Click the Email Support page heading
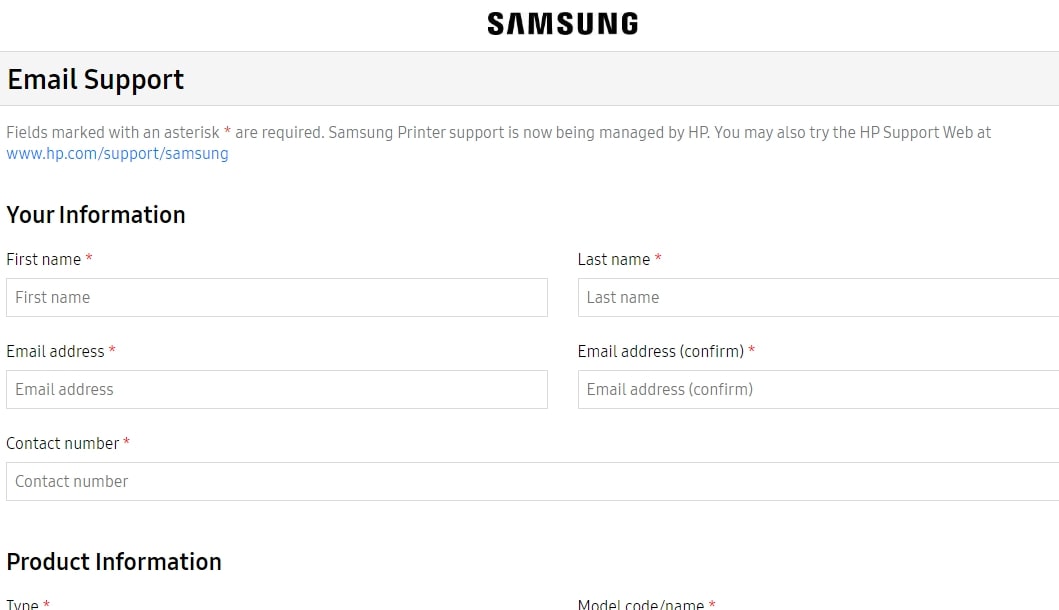 pos(95,80)
